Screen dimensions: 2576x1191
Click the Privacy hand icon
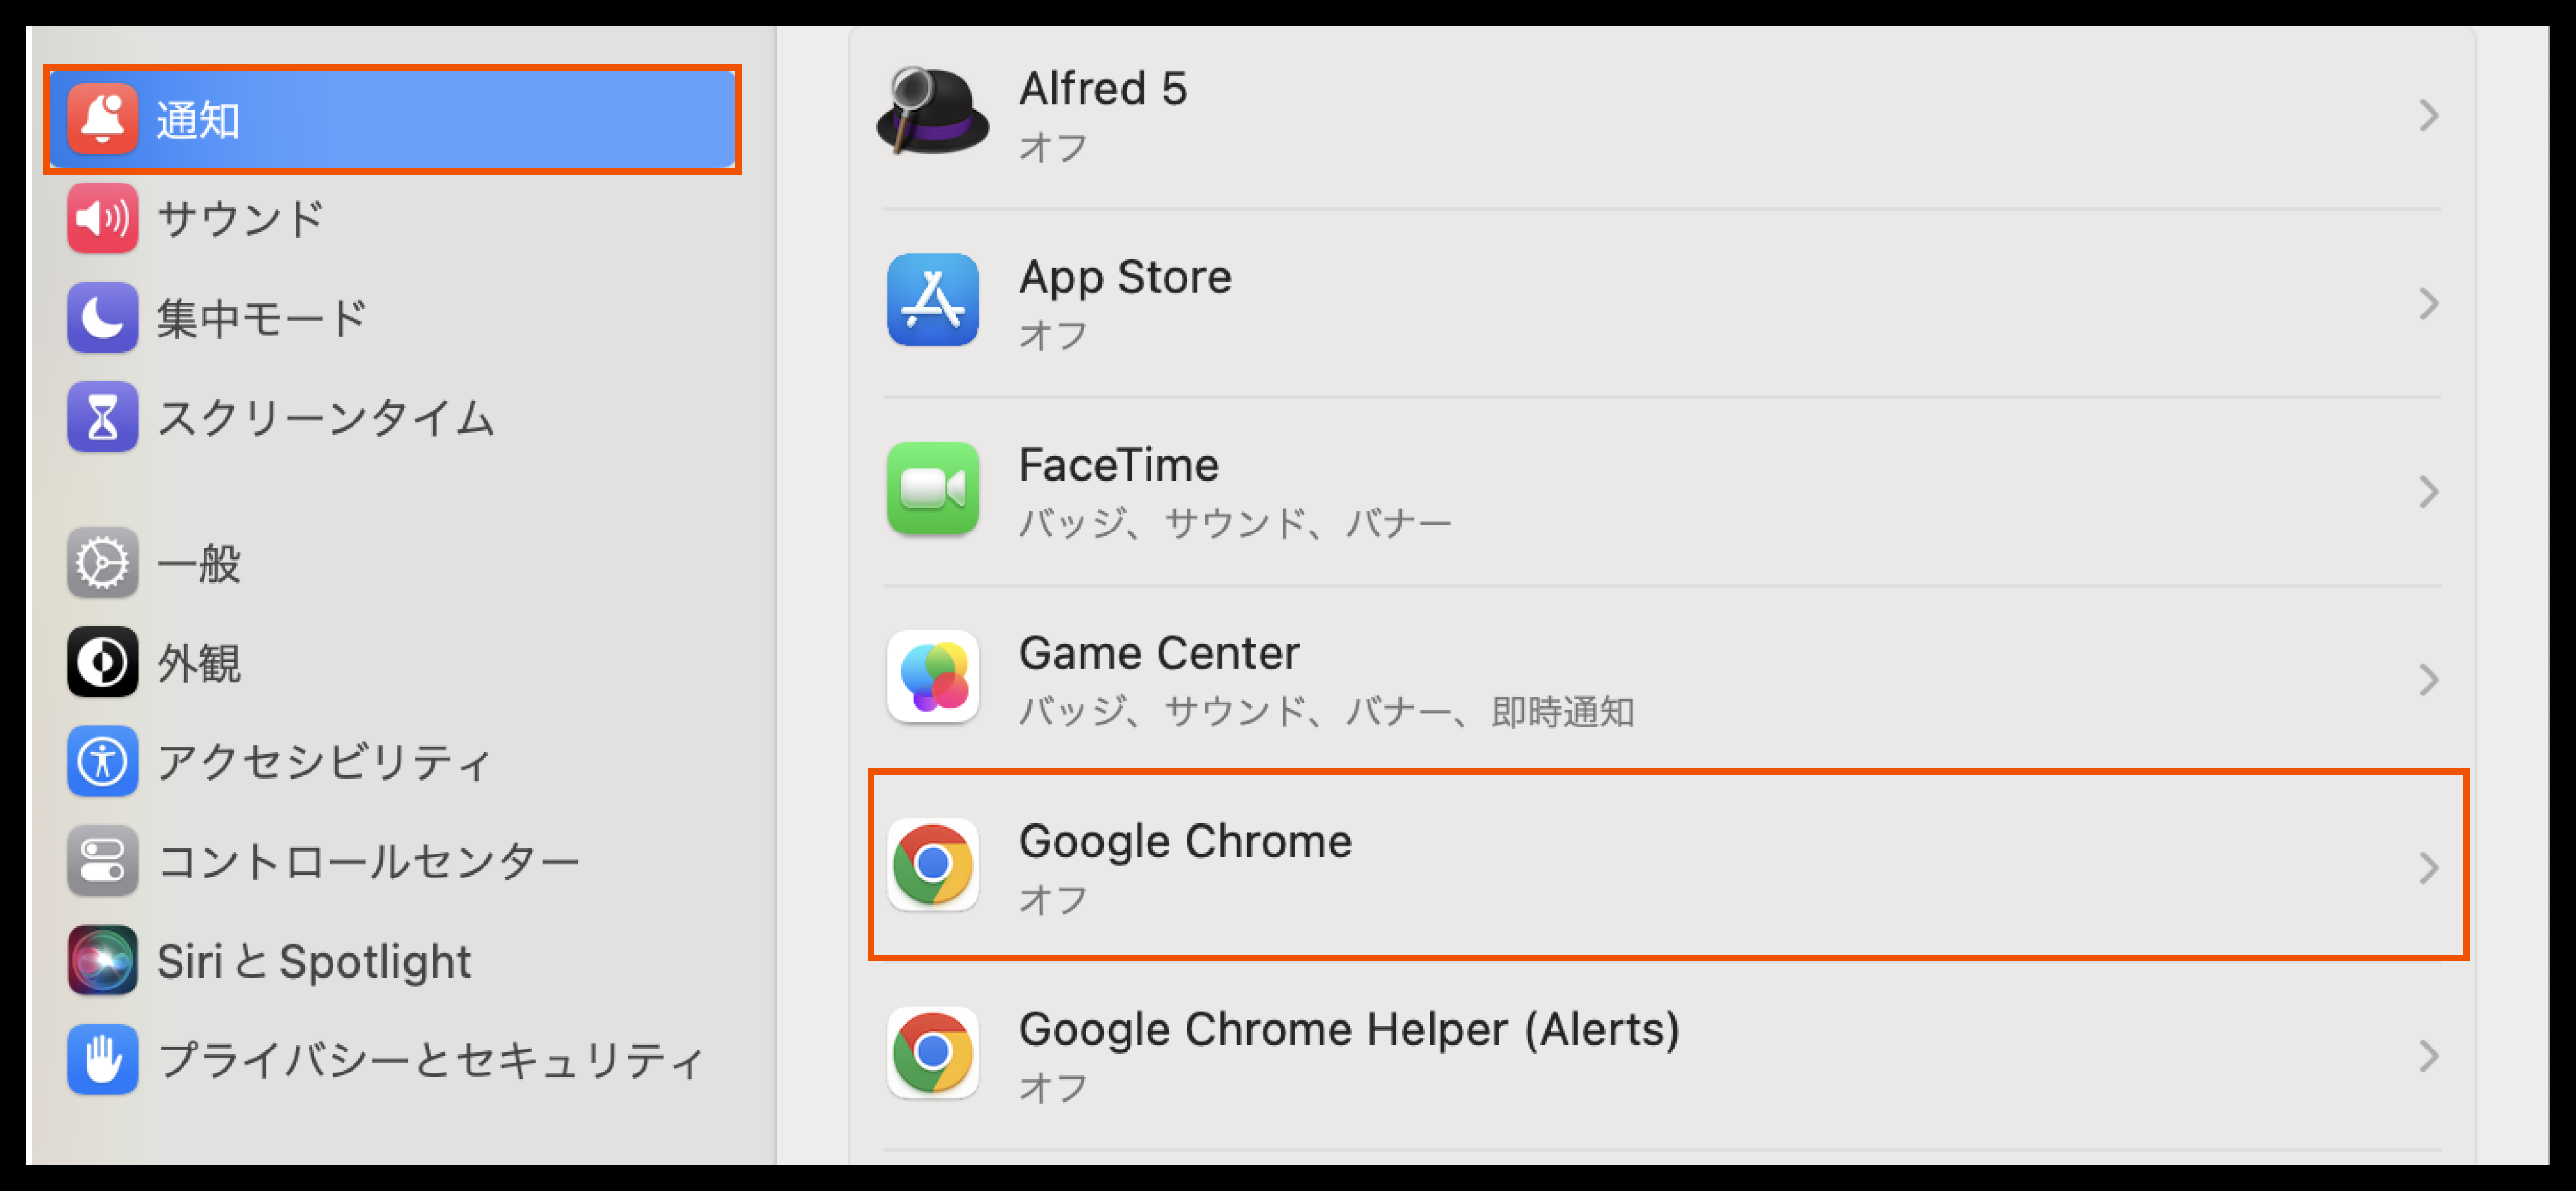point(102,1059)
